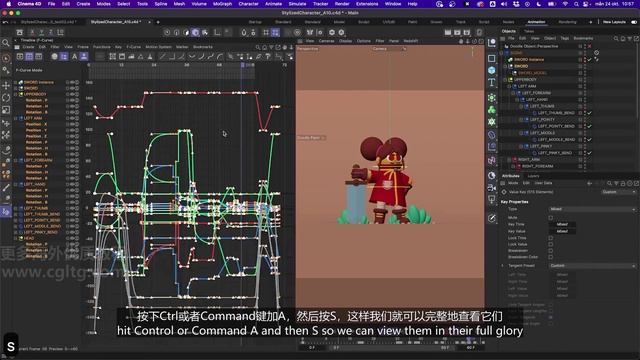Click the Spotlight icon in macOS menu bar
This screenshot has height=360, width=640.
pos(576,4)
